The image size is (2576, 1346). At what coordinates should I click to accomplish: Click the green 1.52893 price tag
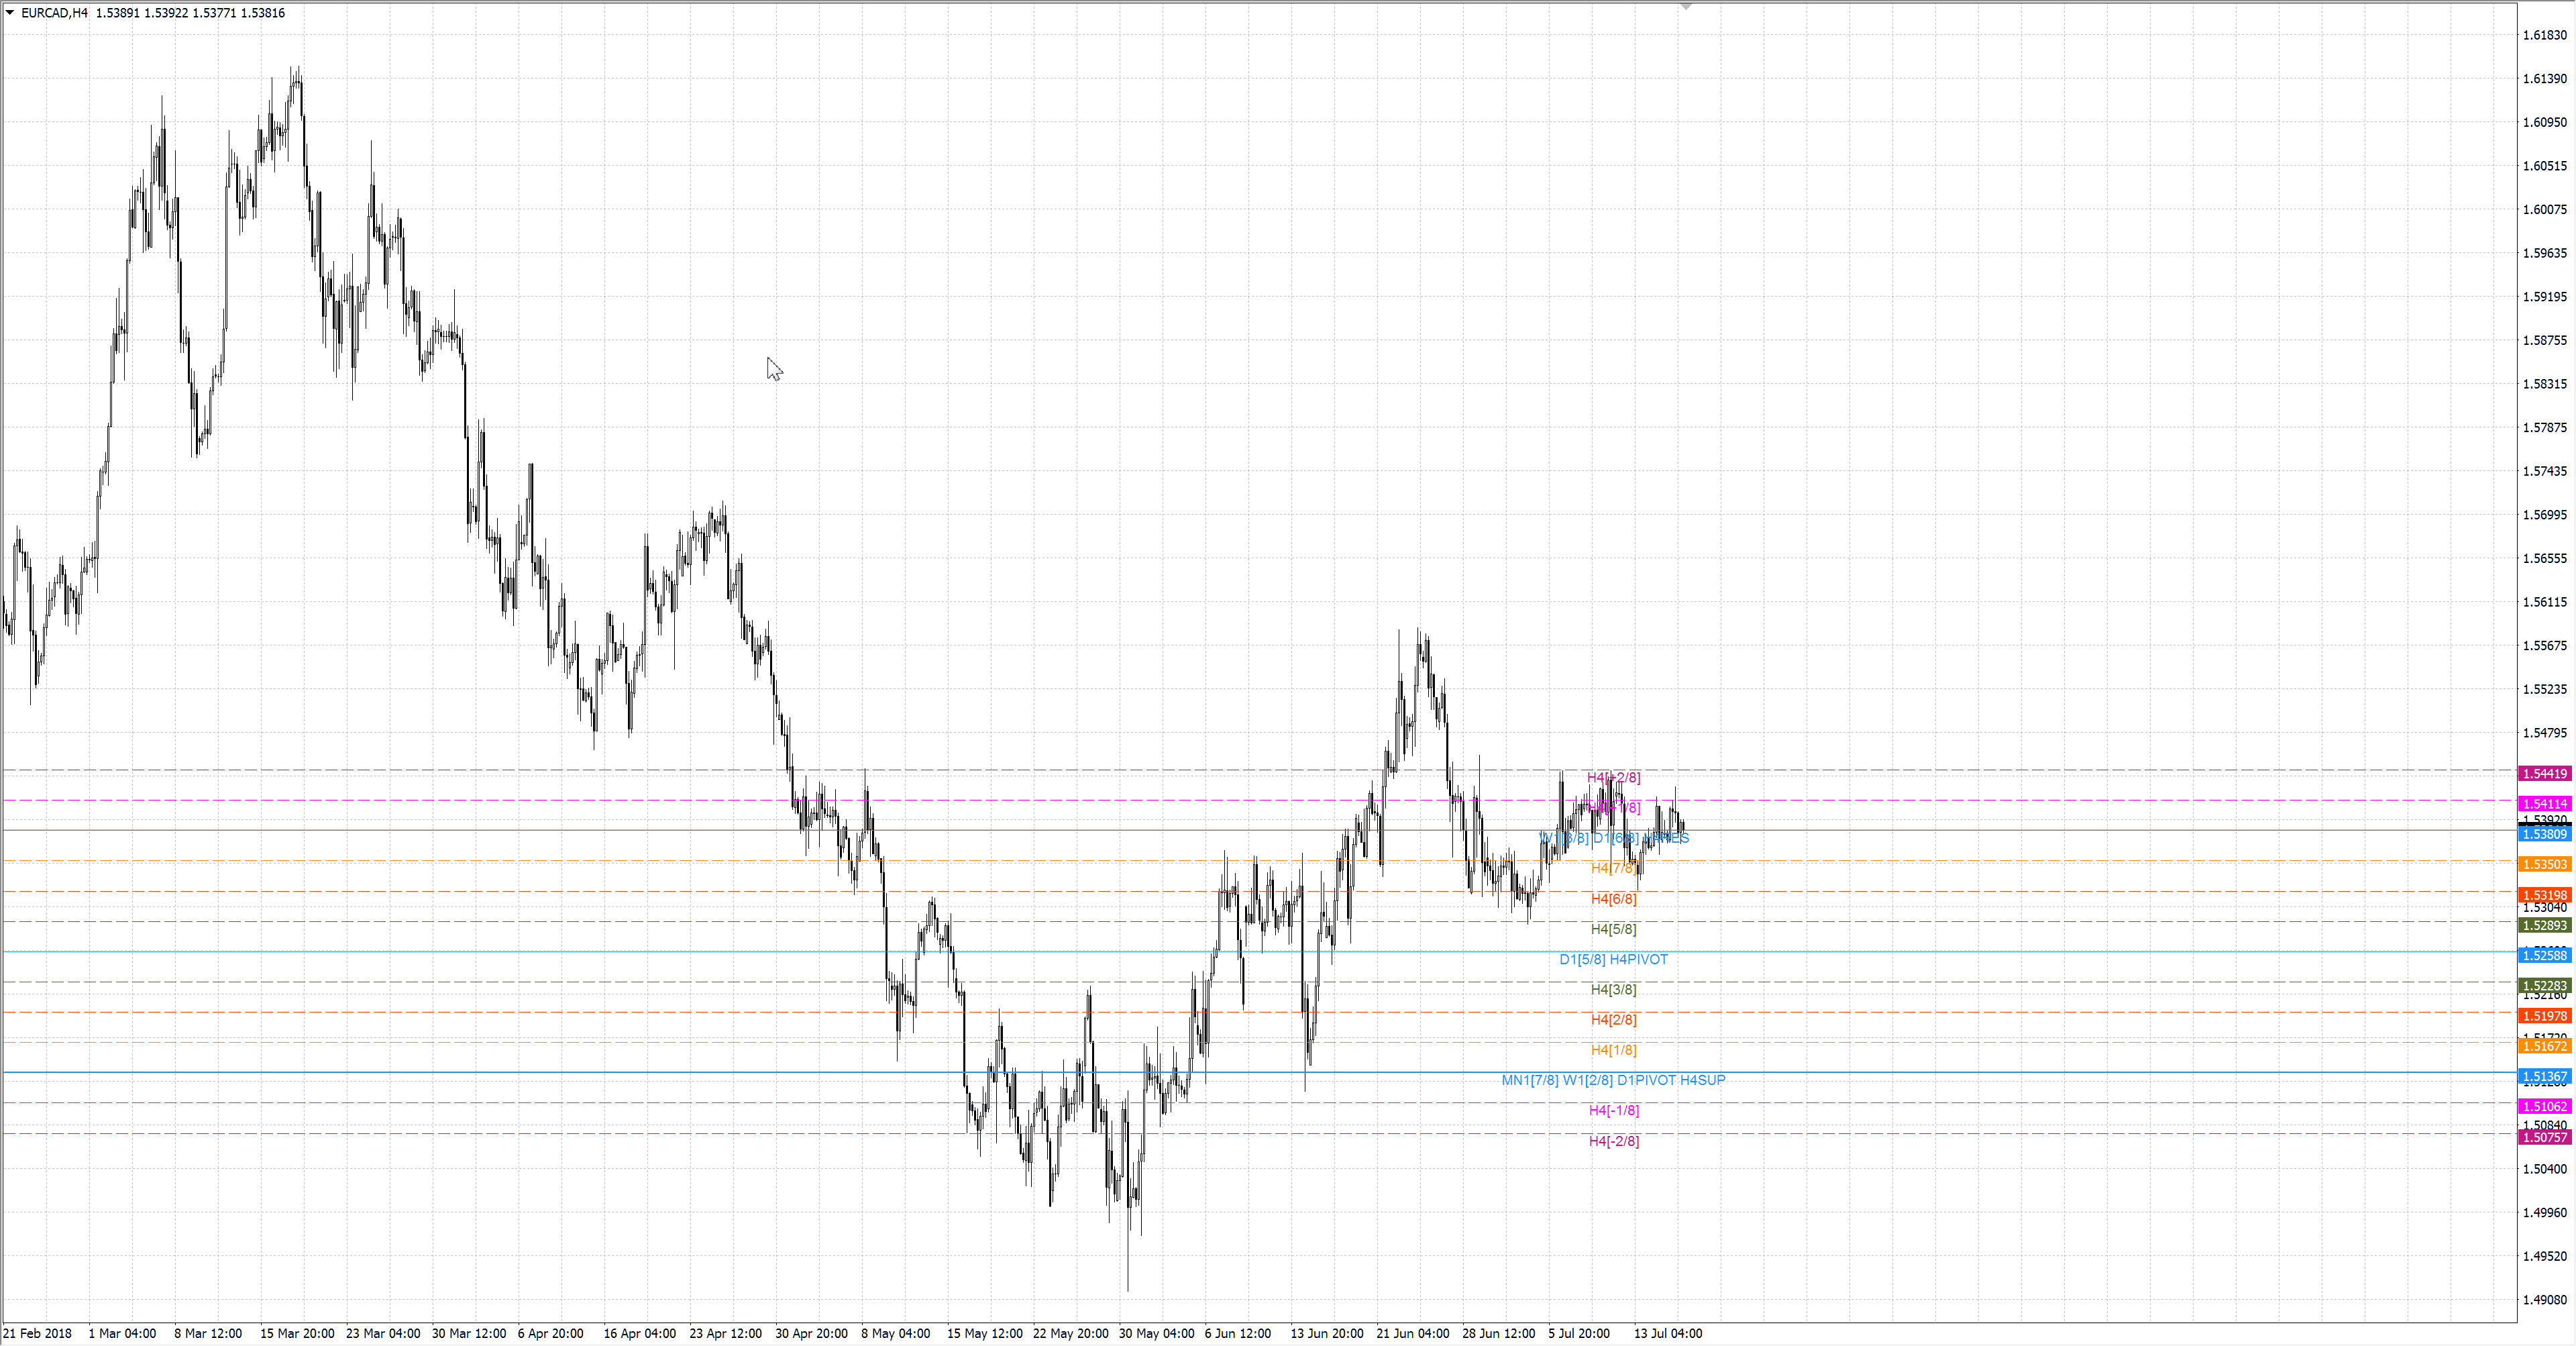pos(2544,925)
